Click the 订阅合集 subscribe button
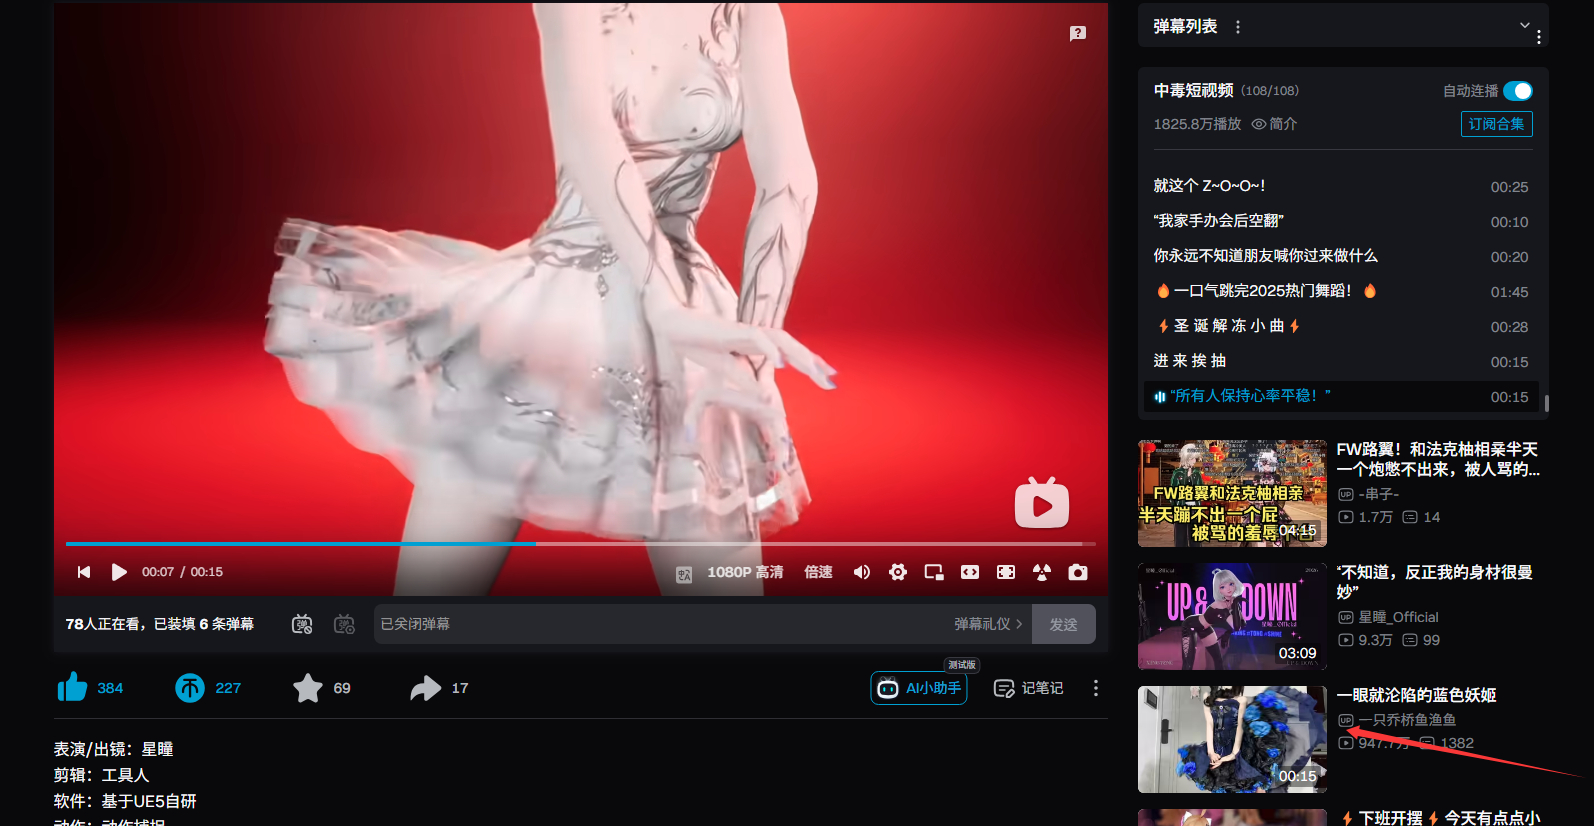This screenshot has width=1594, height=826. pos(1496,124)
